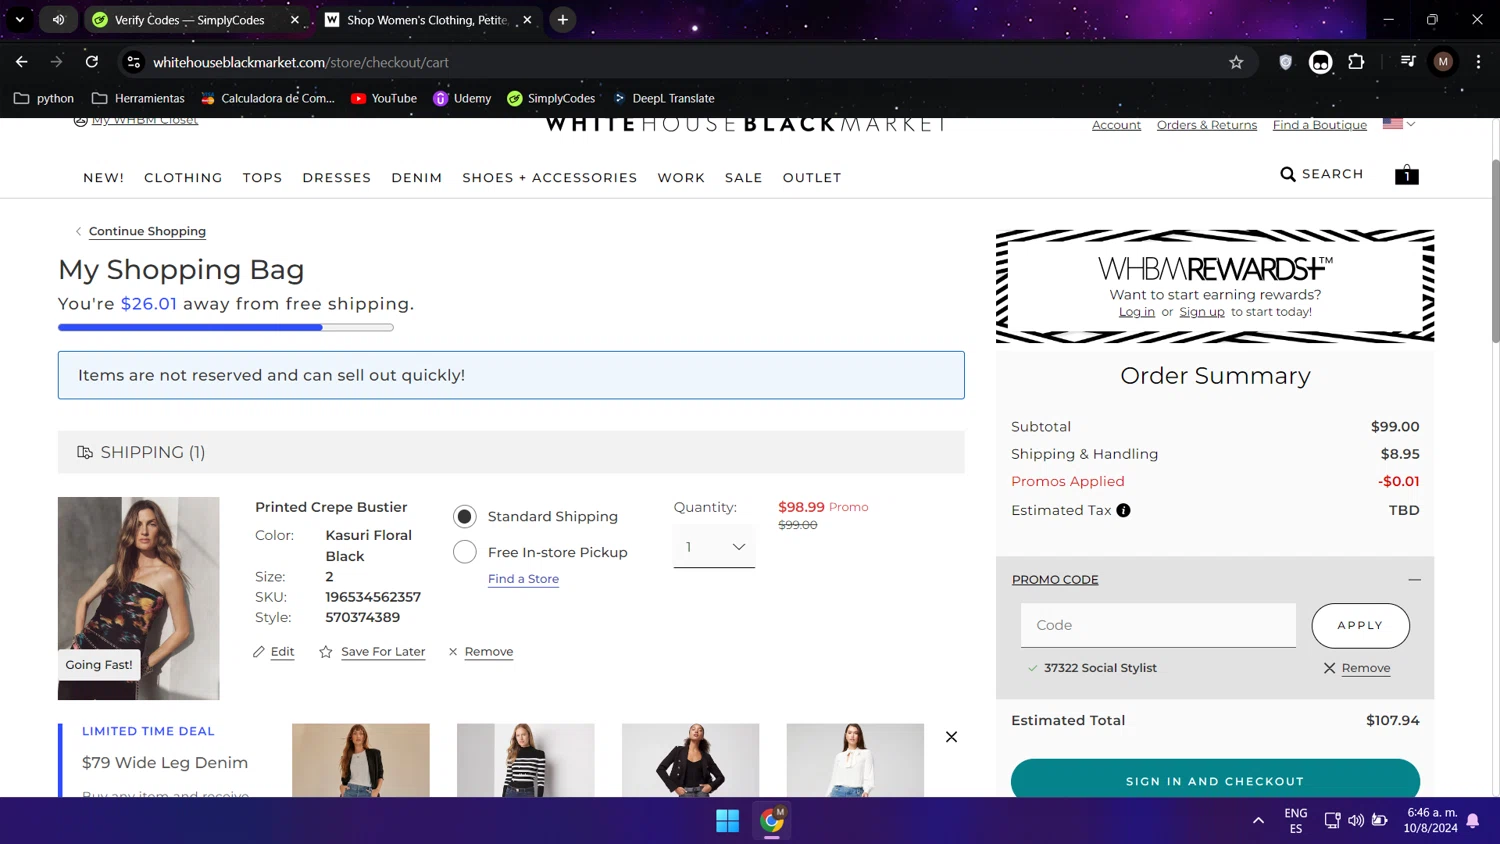The height and width of the screenshot is (844, 1500).
Task: Open Orders & Returns link
Action: point(1207,125)
